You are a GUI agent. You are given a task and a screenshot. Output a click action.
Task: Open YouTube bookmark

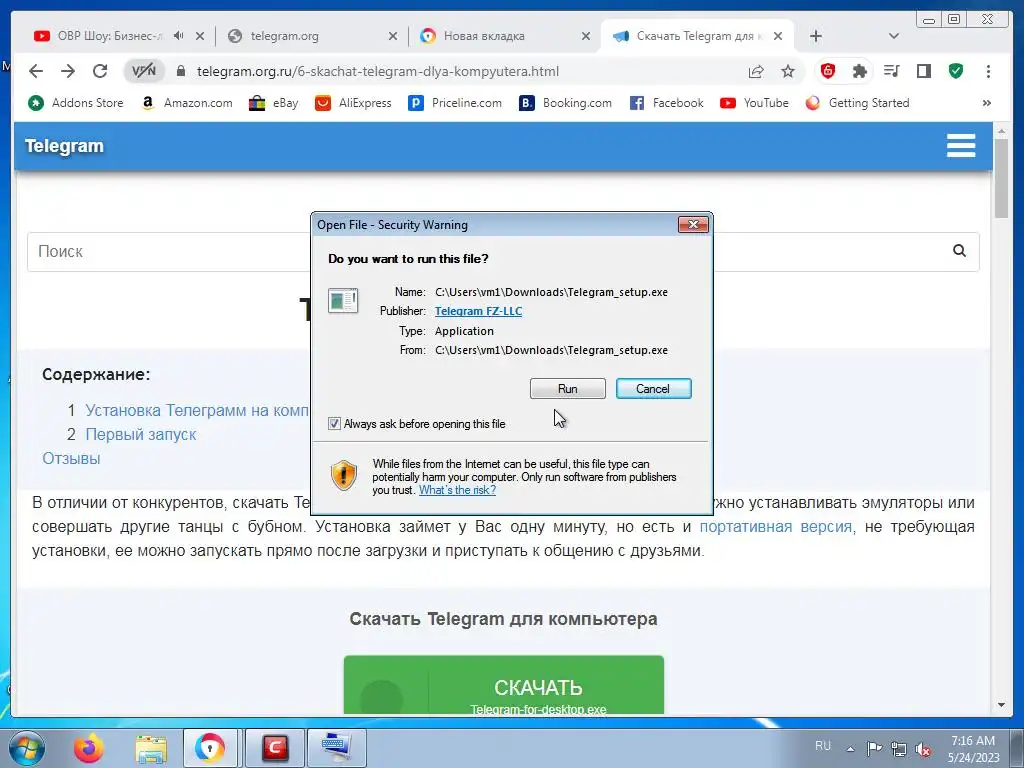(x=754, y=103)
